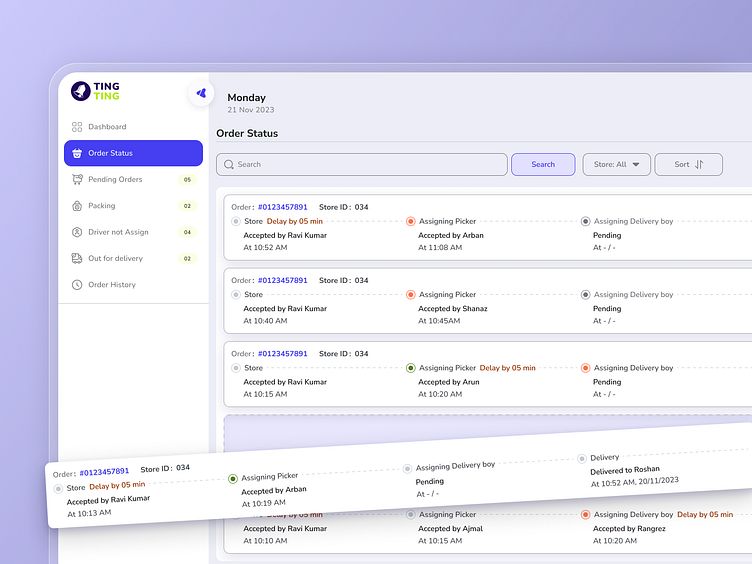Open the Sort options
Viewport: 752px width, 564px height.
tap(688, 165)
